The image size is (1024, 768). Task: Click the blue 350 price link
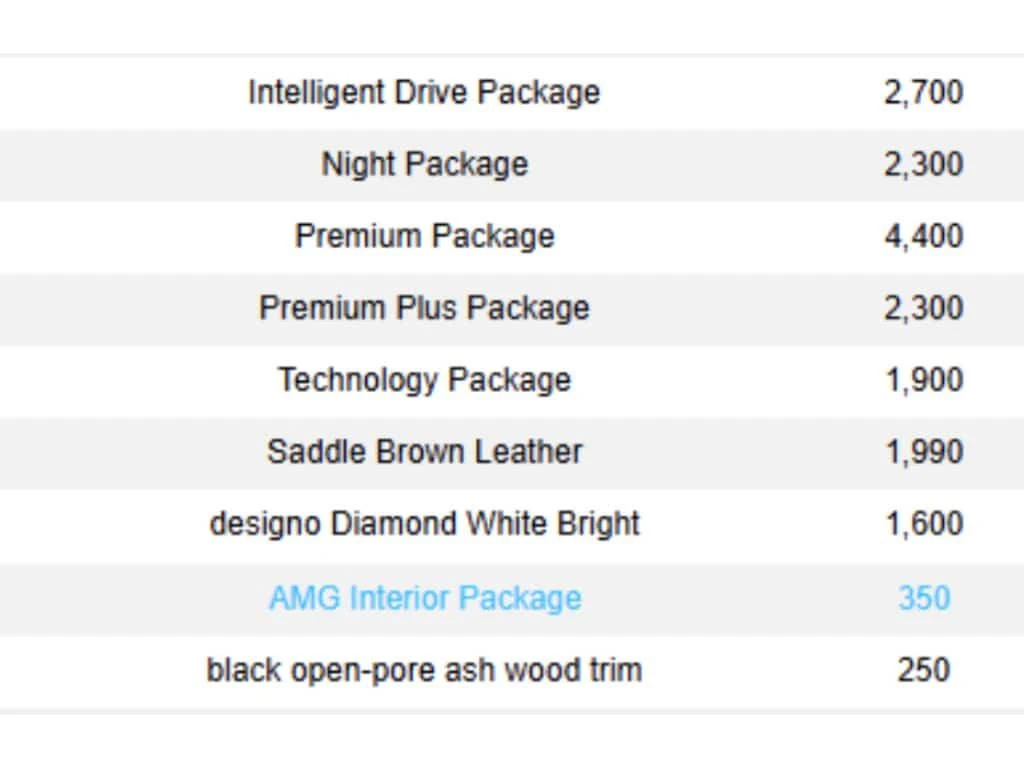pyautogui.click(x=923, y=598)
